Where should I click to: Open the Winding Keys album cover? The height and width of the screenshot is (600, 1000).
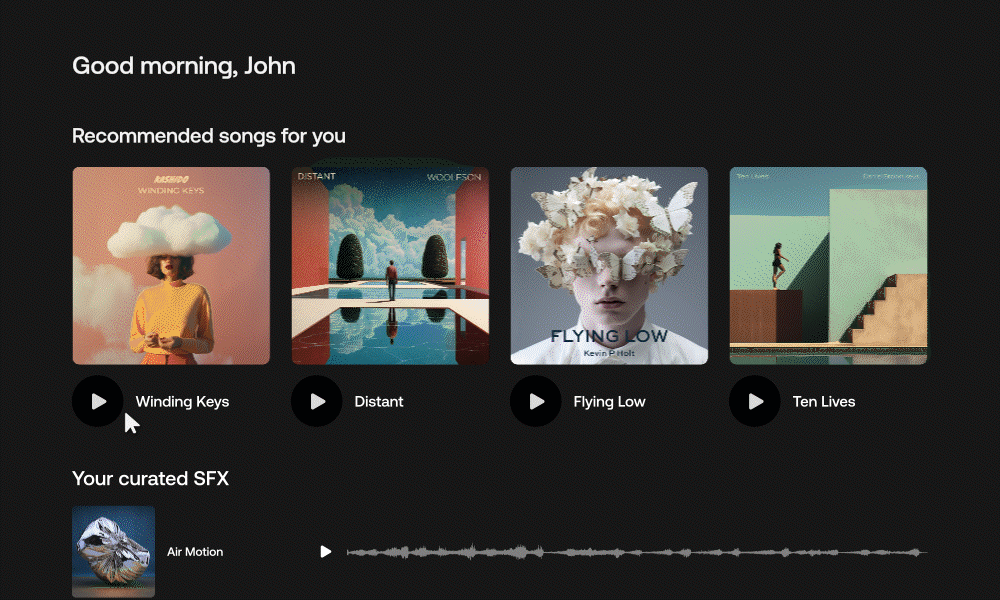click(171, 265)
